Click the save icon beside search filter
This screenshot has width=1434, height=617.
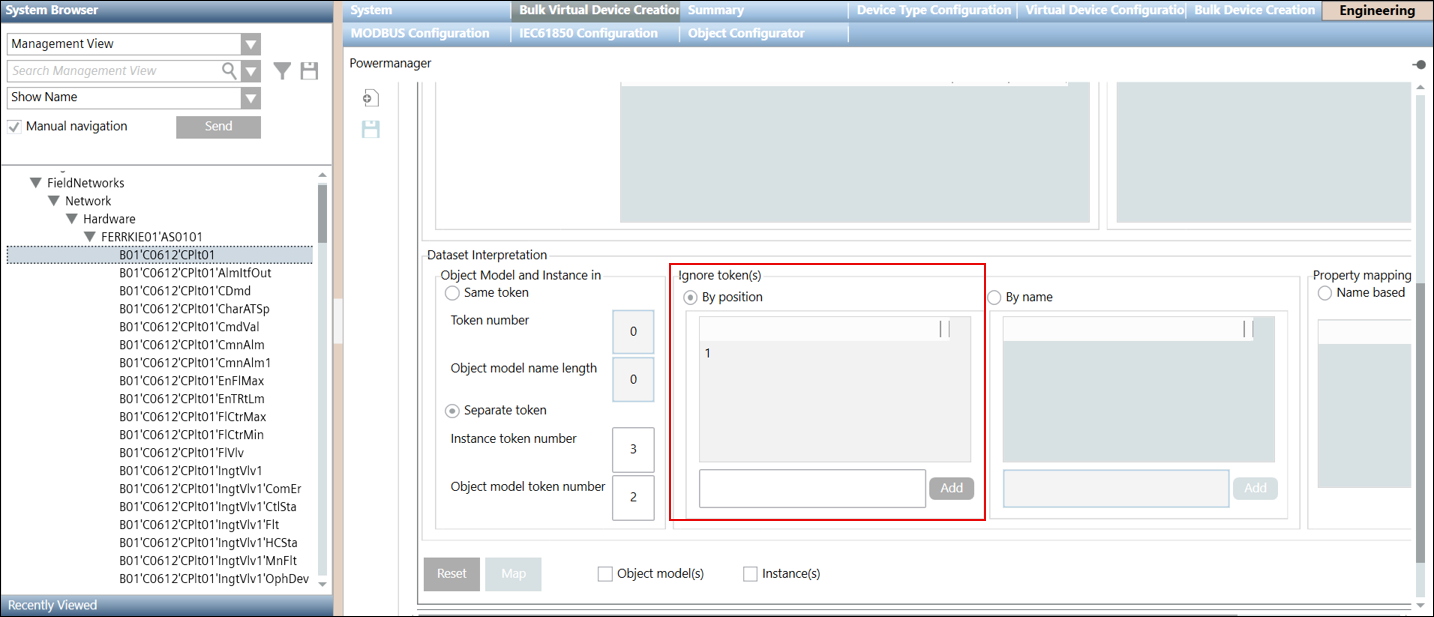[309, 71]
